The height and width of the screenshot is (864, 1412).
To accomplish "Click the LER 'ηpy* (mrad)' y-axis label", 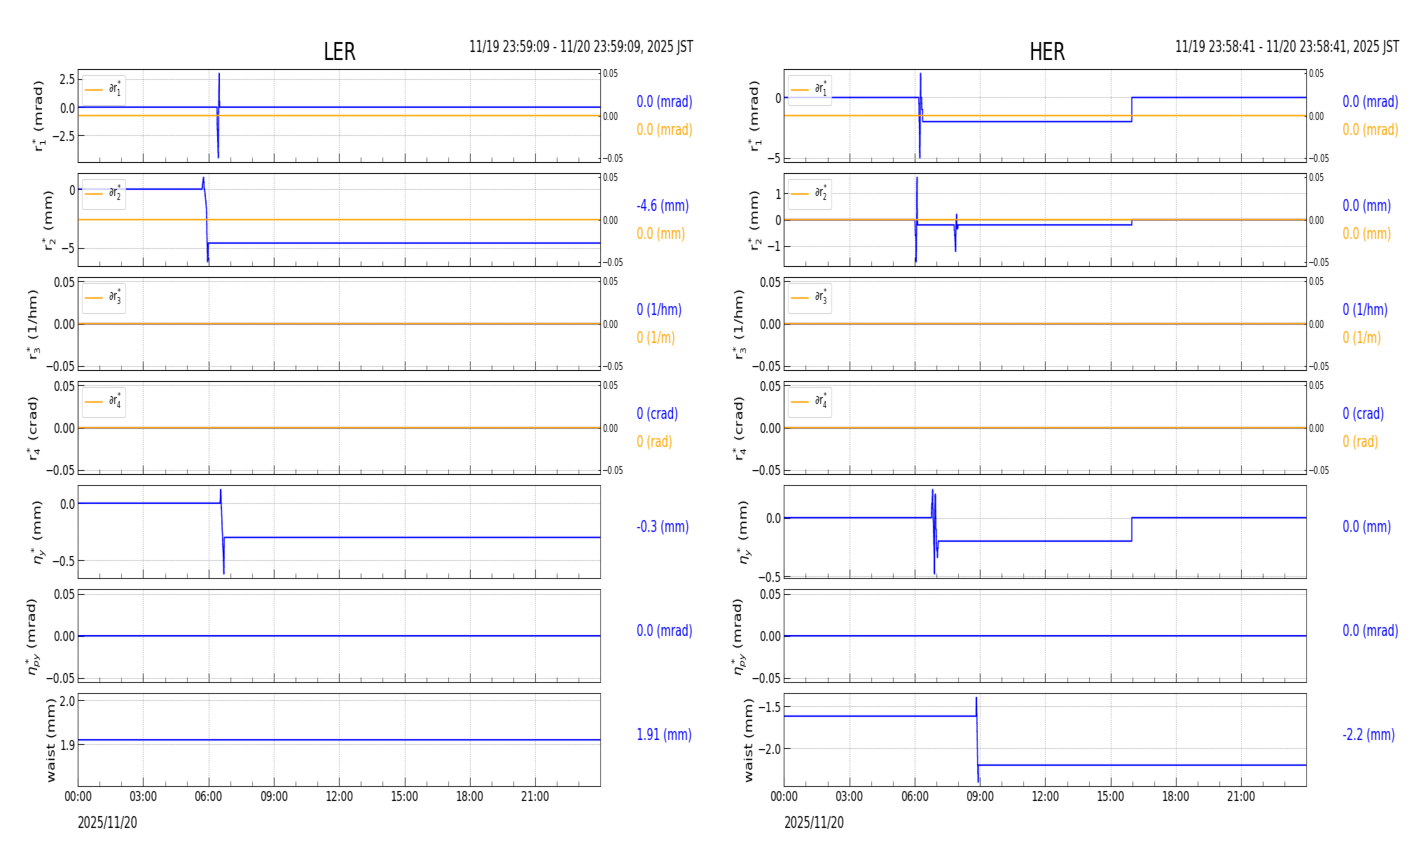I will [x=33, y=636].
